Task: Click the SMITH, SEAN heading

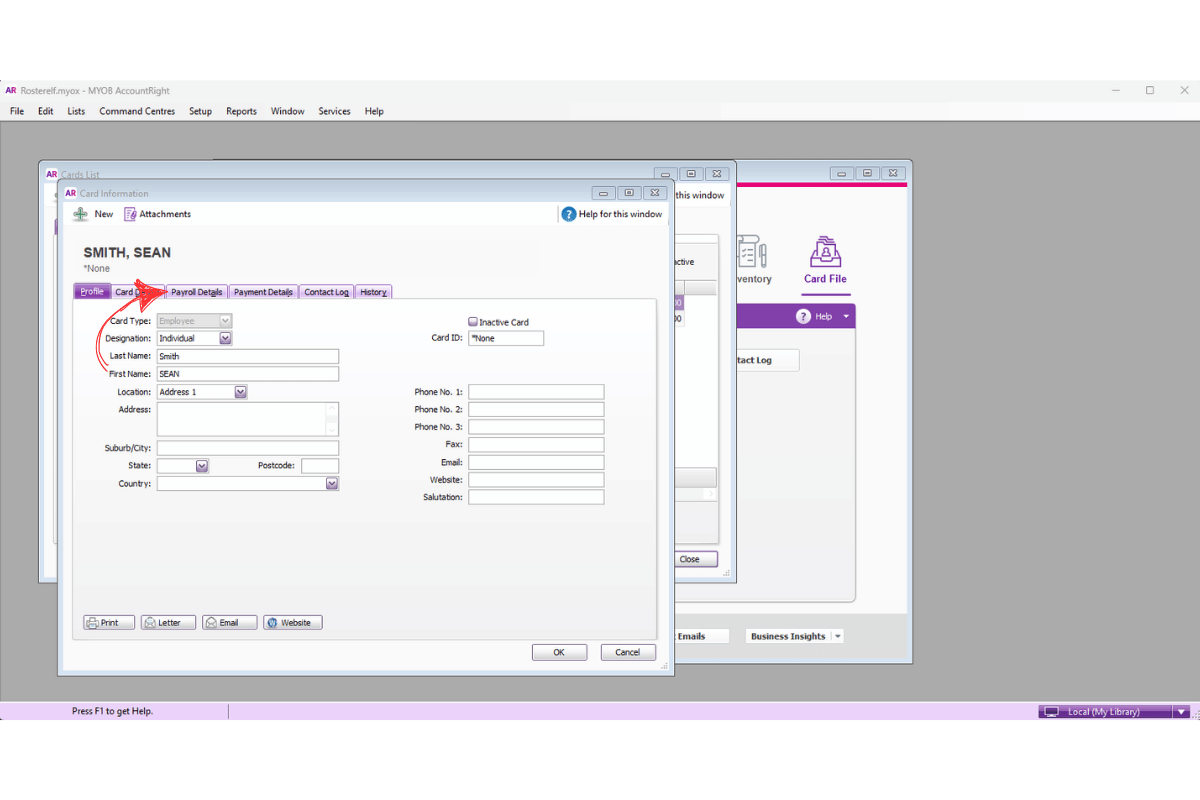Action: 127,253
